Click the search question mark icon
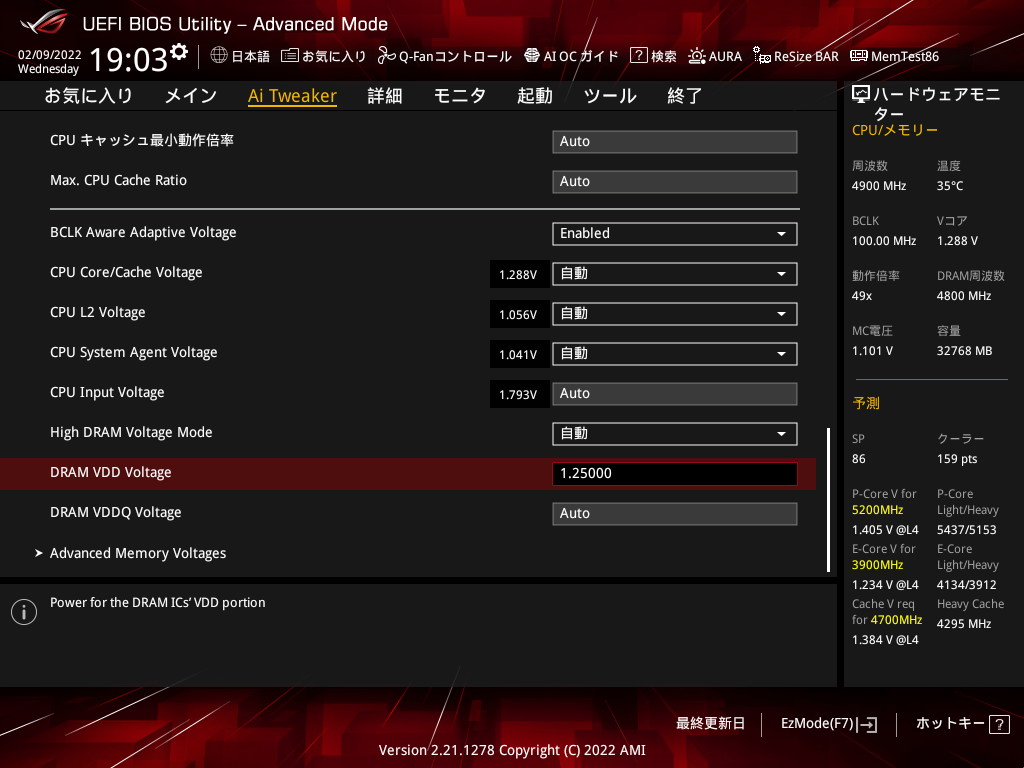Viewport: 1024px width, 768px height. click(x=638, y=56)
